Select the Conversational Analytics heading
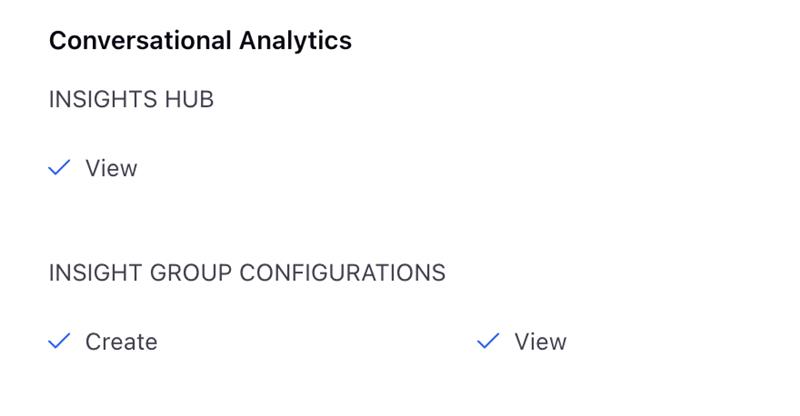The width and height of the screenshot is (800, 416). tap(201, 40)
